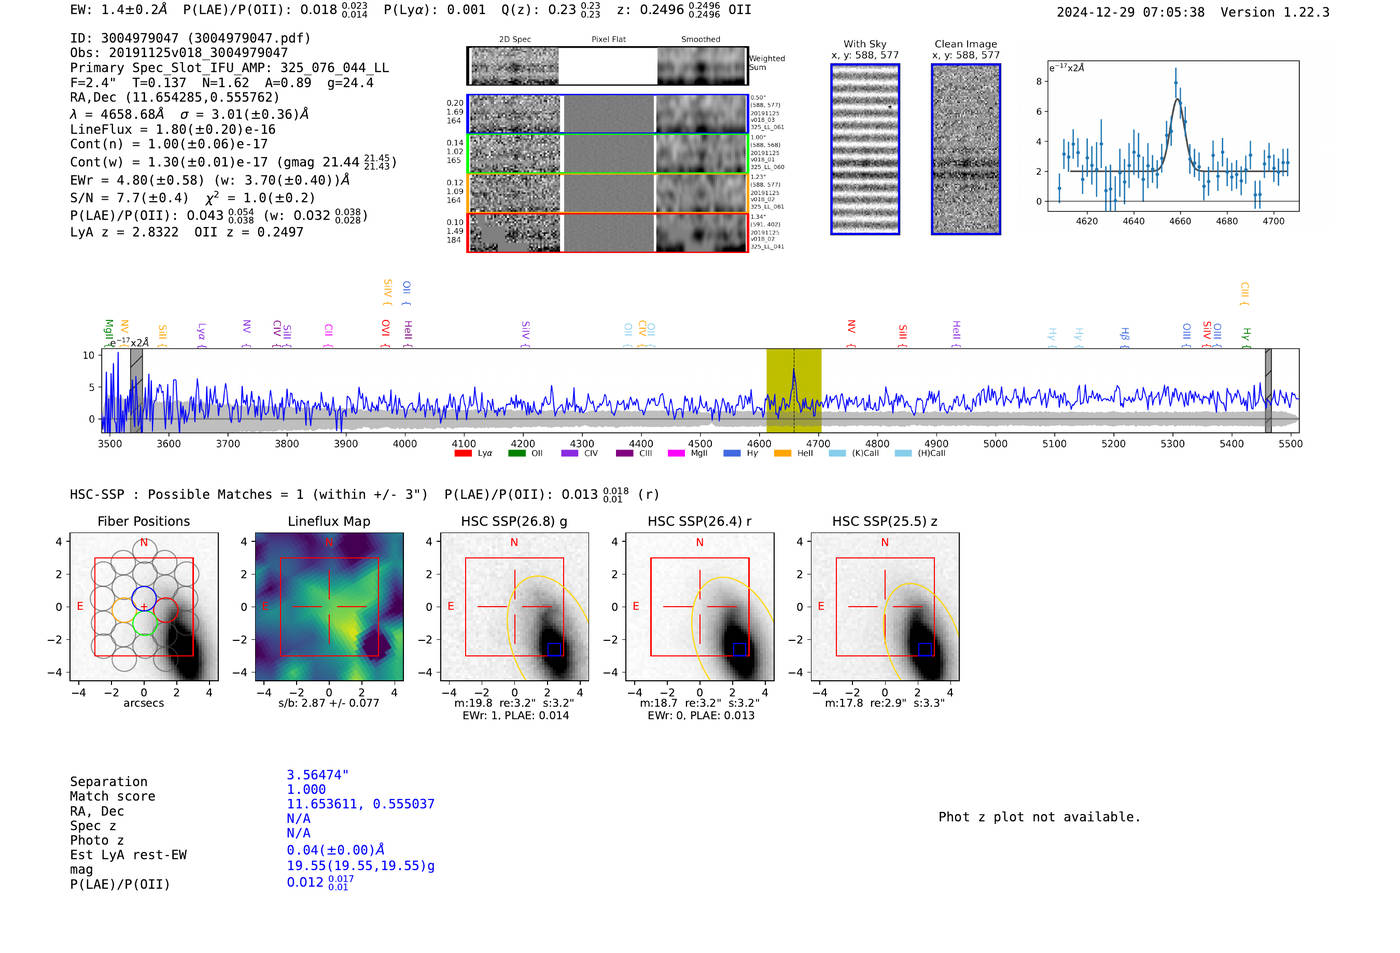This screenshot has width=1400, height=953.
Task: Open the With Sky image
Action: tap(865, 149)
